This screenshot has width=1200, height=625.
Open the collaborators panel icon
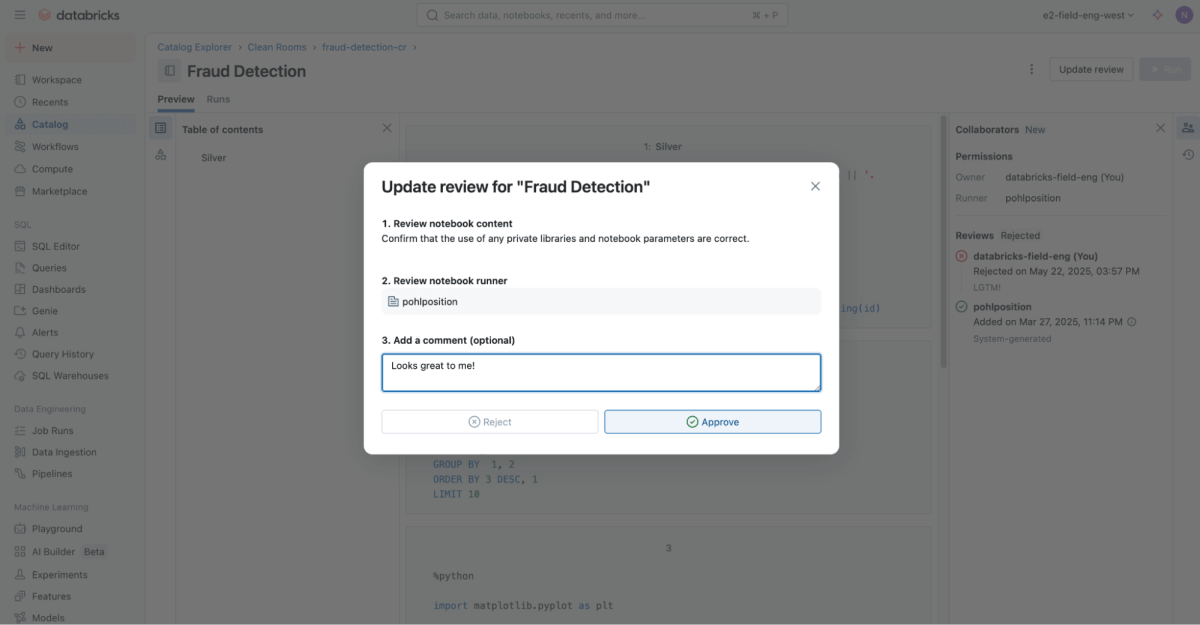pos(1187,128)
